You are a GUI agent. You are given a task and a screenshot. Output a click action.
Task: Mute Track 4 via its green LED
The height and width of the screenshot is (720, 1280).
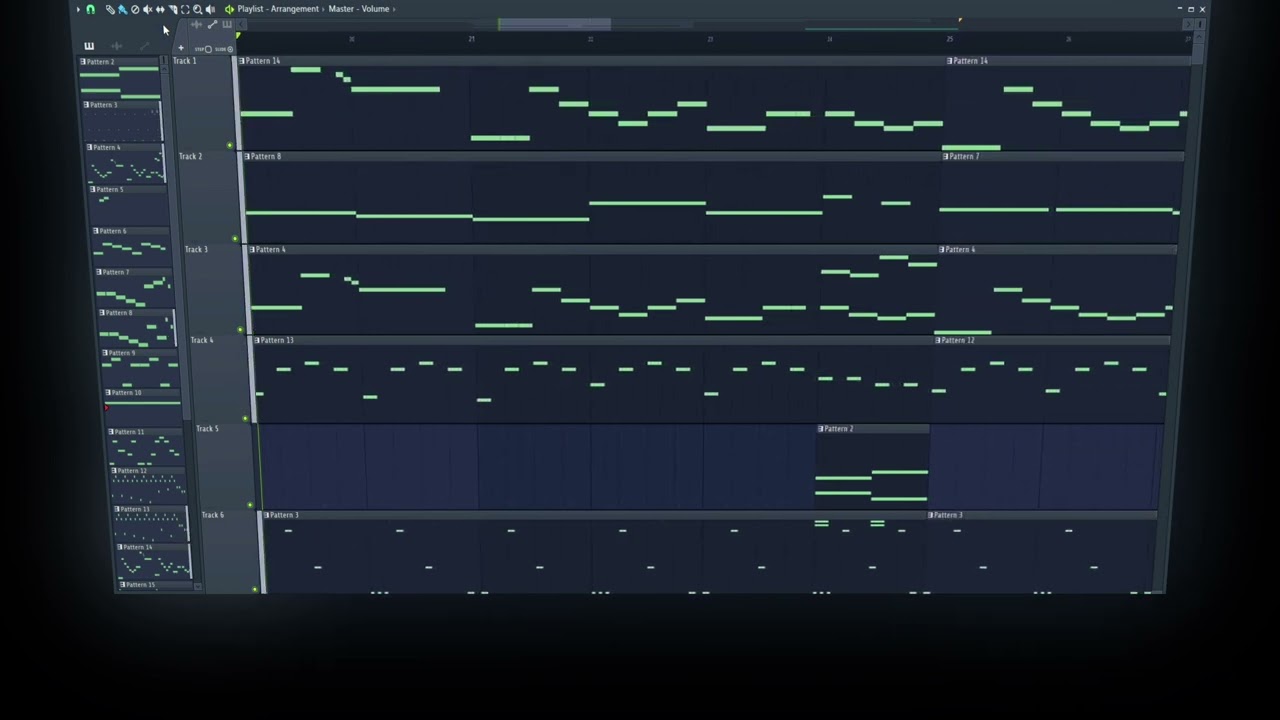tap(245, 419)
